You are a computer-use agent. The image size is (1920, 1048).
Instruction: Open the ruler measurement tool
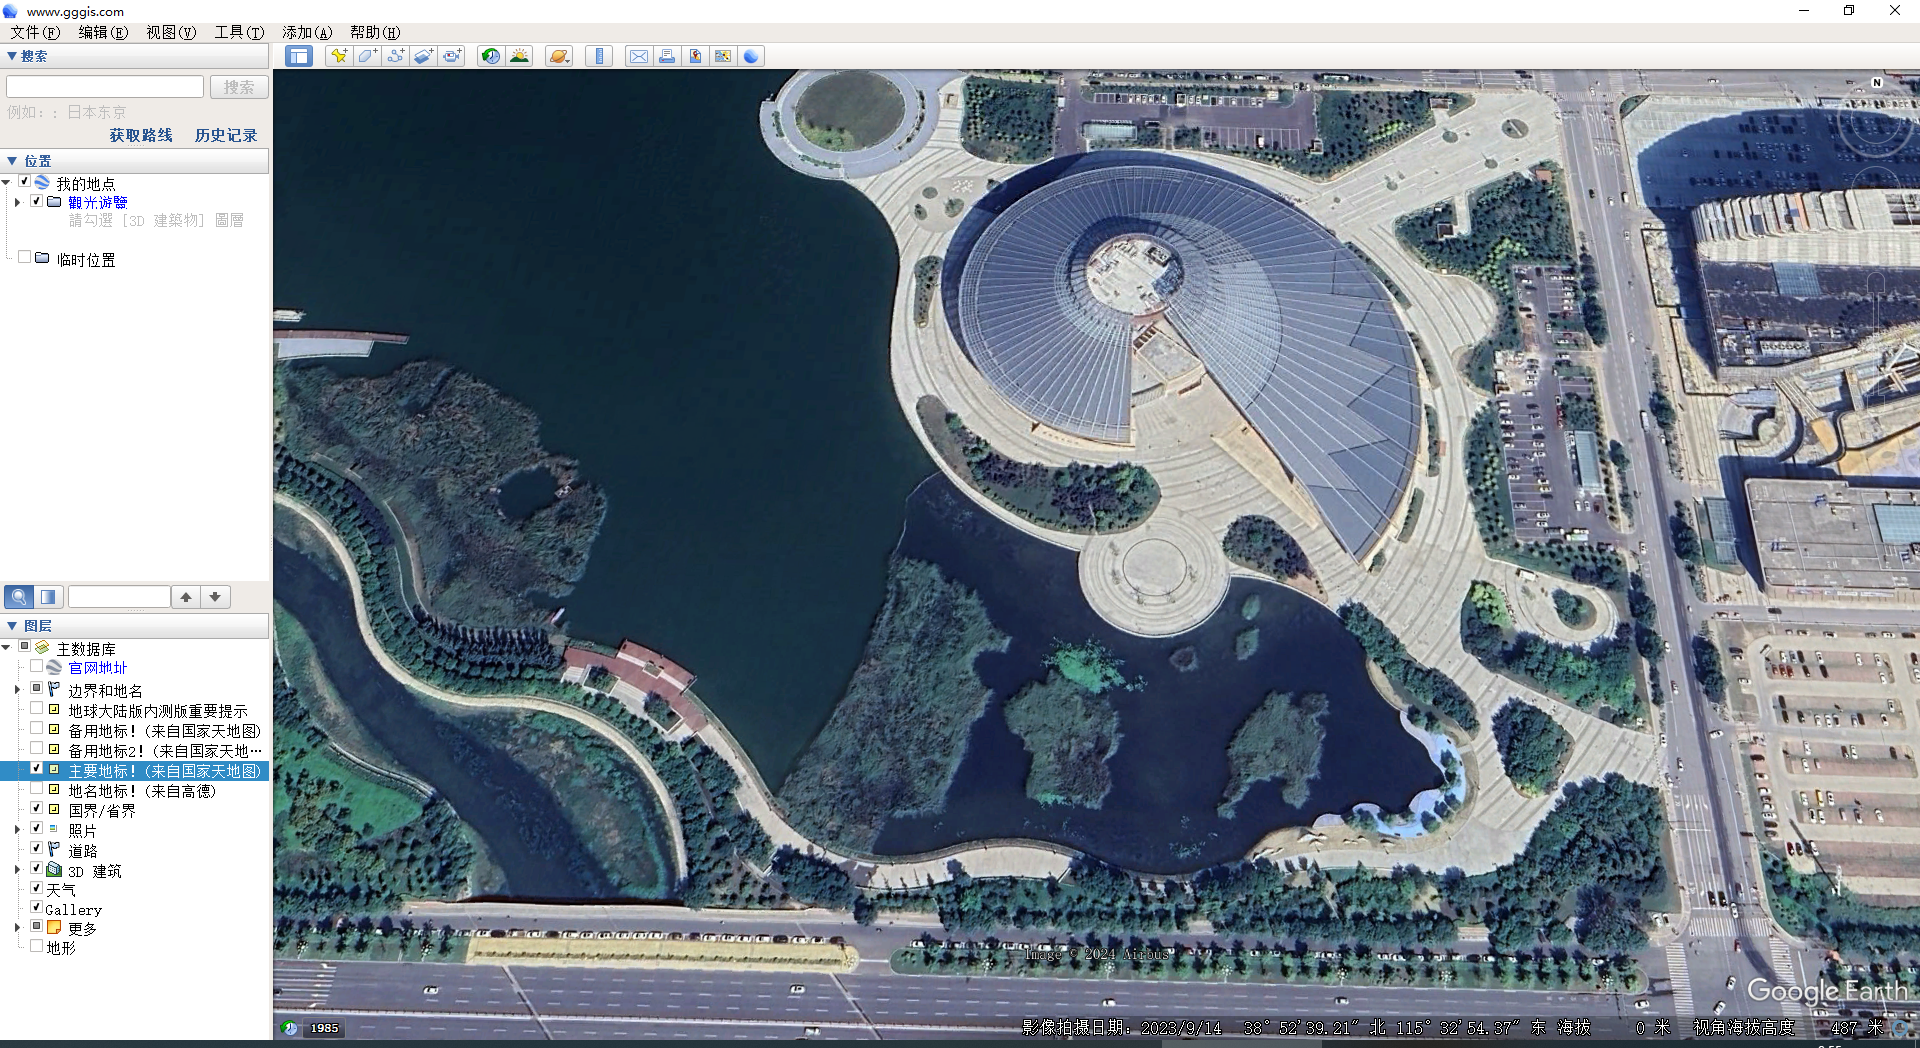point(599,56)
